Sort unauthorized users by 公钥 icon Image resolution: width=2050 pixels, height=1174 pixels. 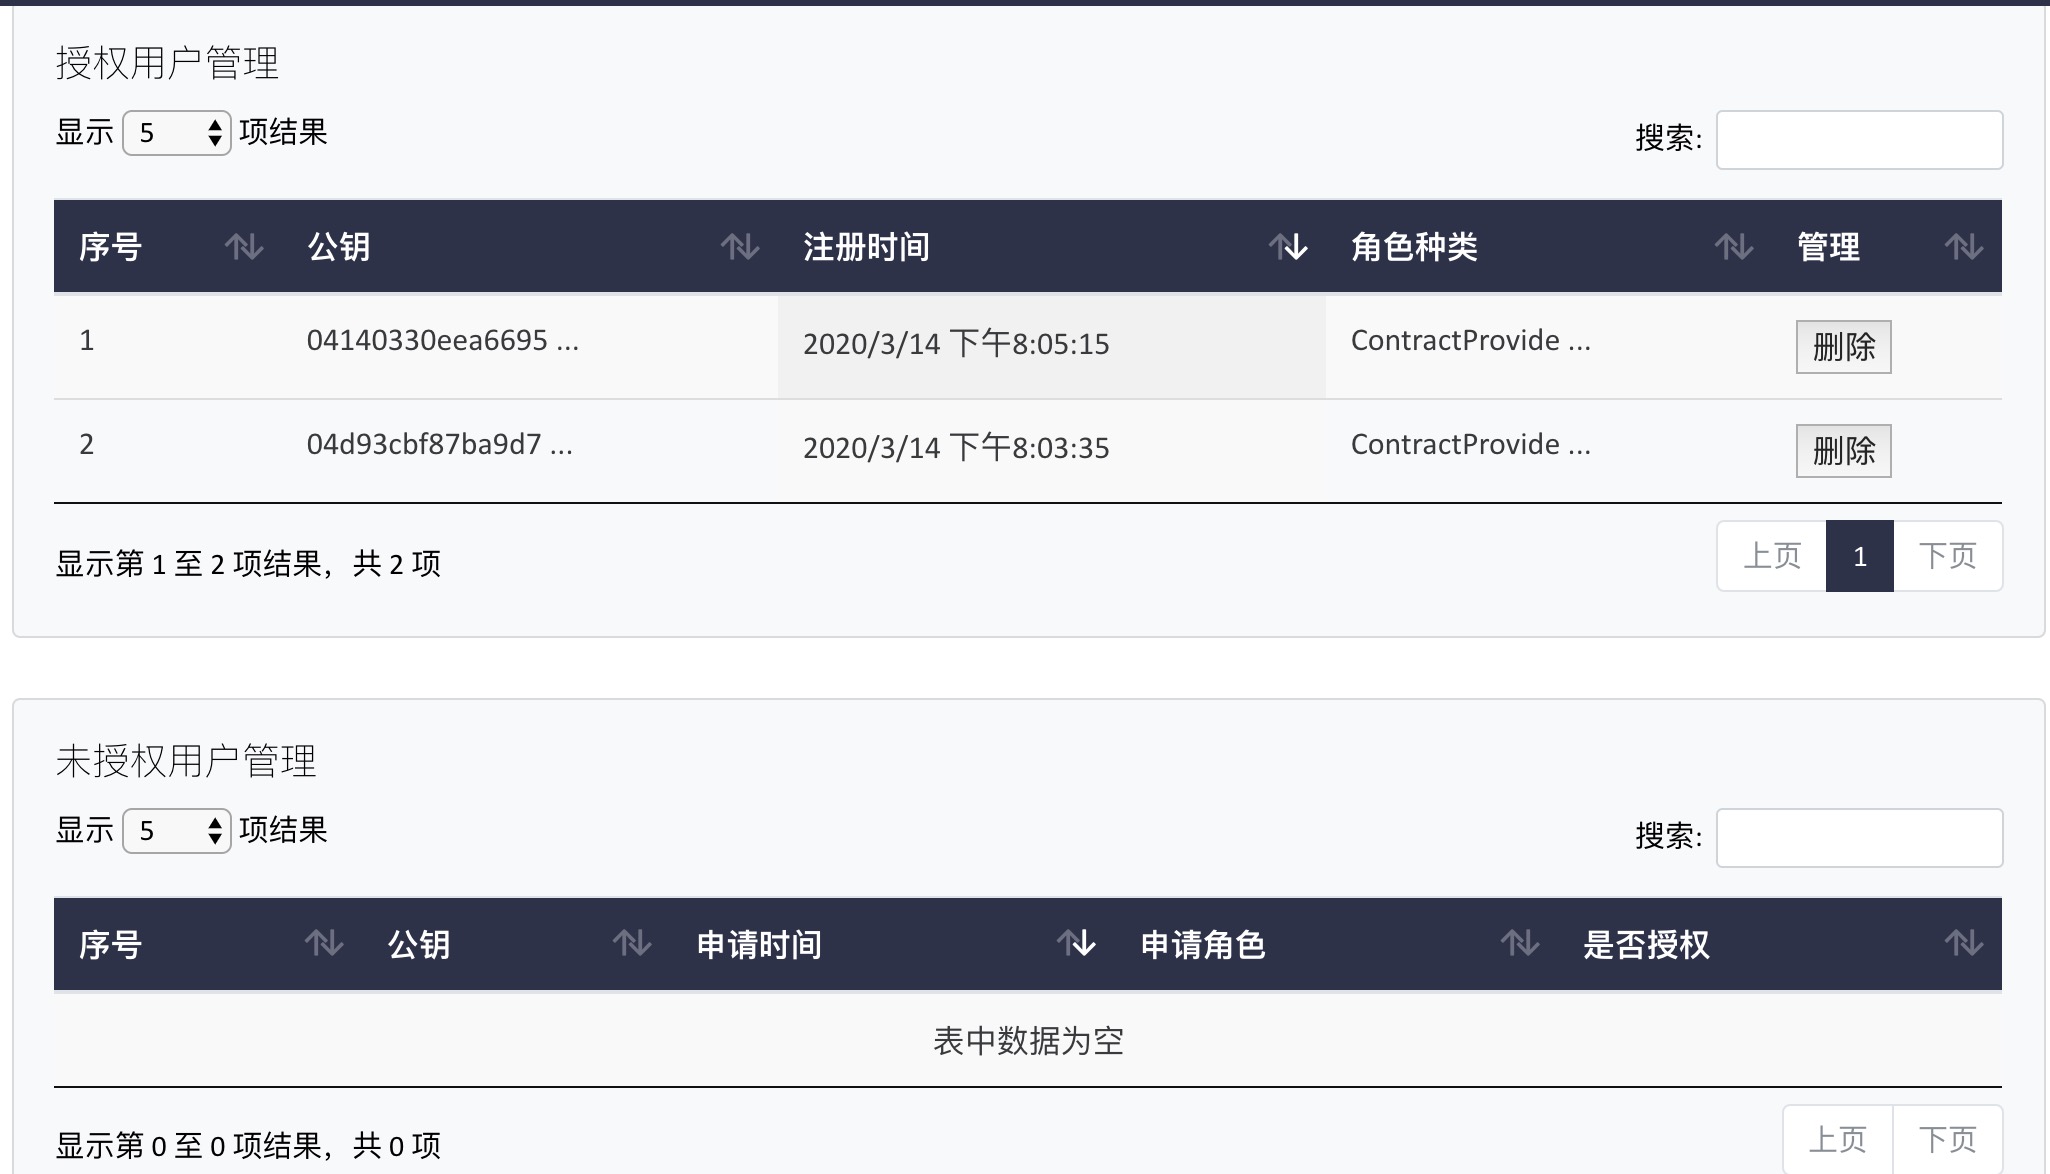tap(632, 943)
